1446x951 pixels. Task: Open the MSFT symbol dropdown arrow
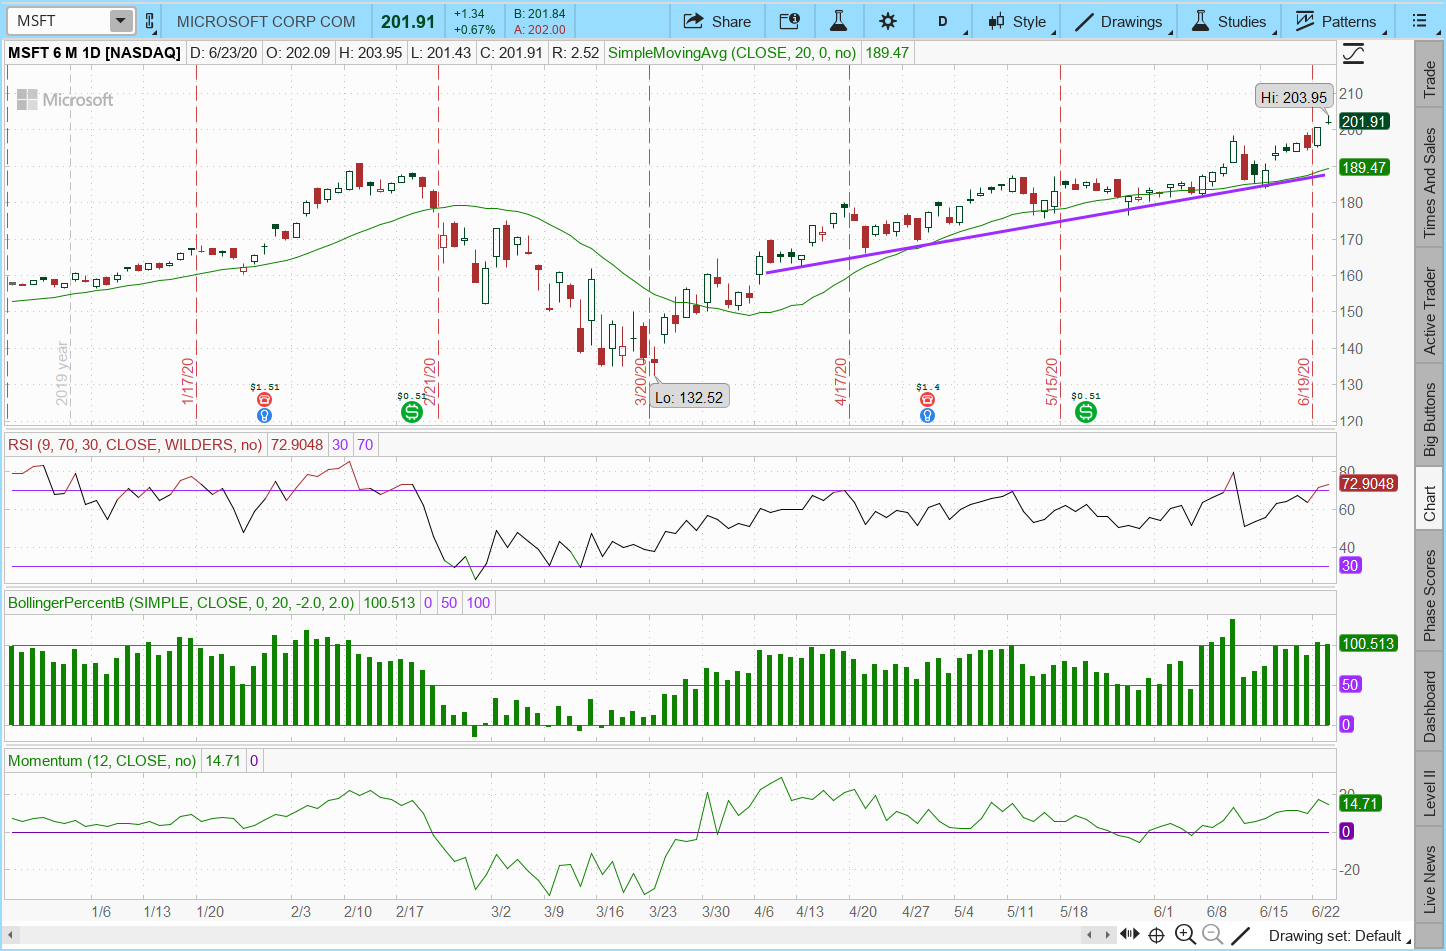(120, 21)
